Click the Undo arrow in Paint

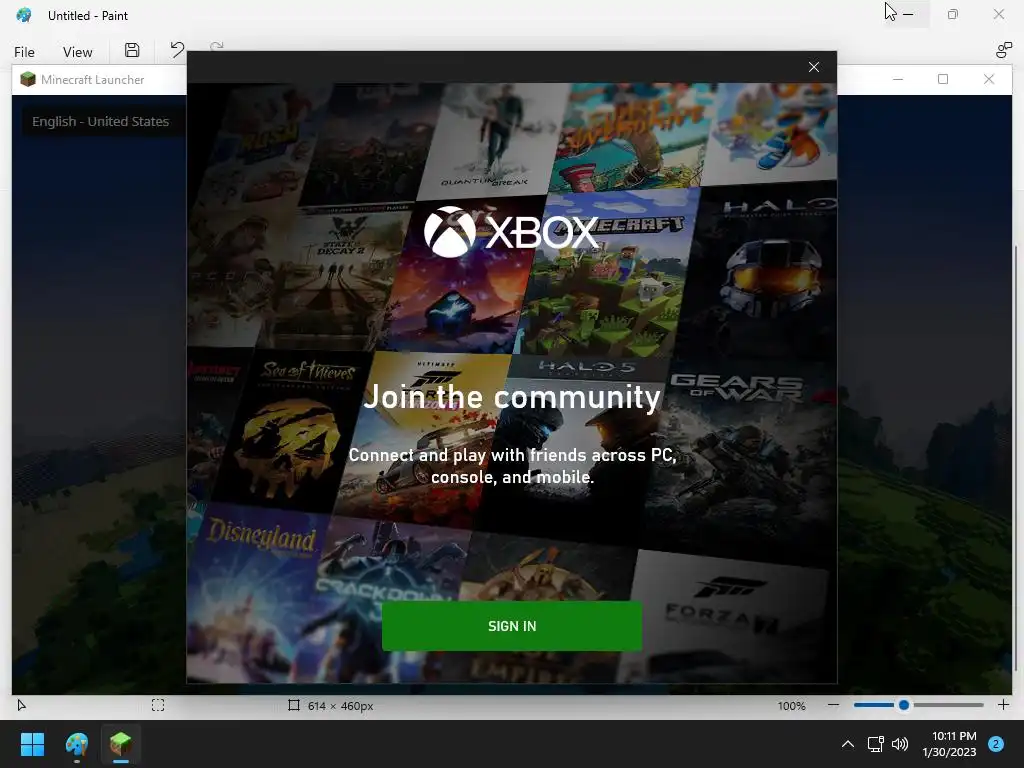click(x=177, y=50)
